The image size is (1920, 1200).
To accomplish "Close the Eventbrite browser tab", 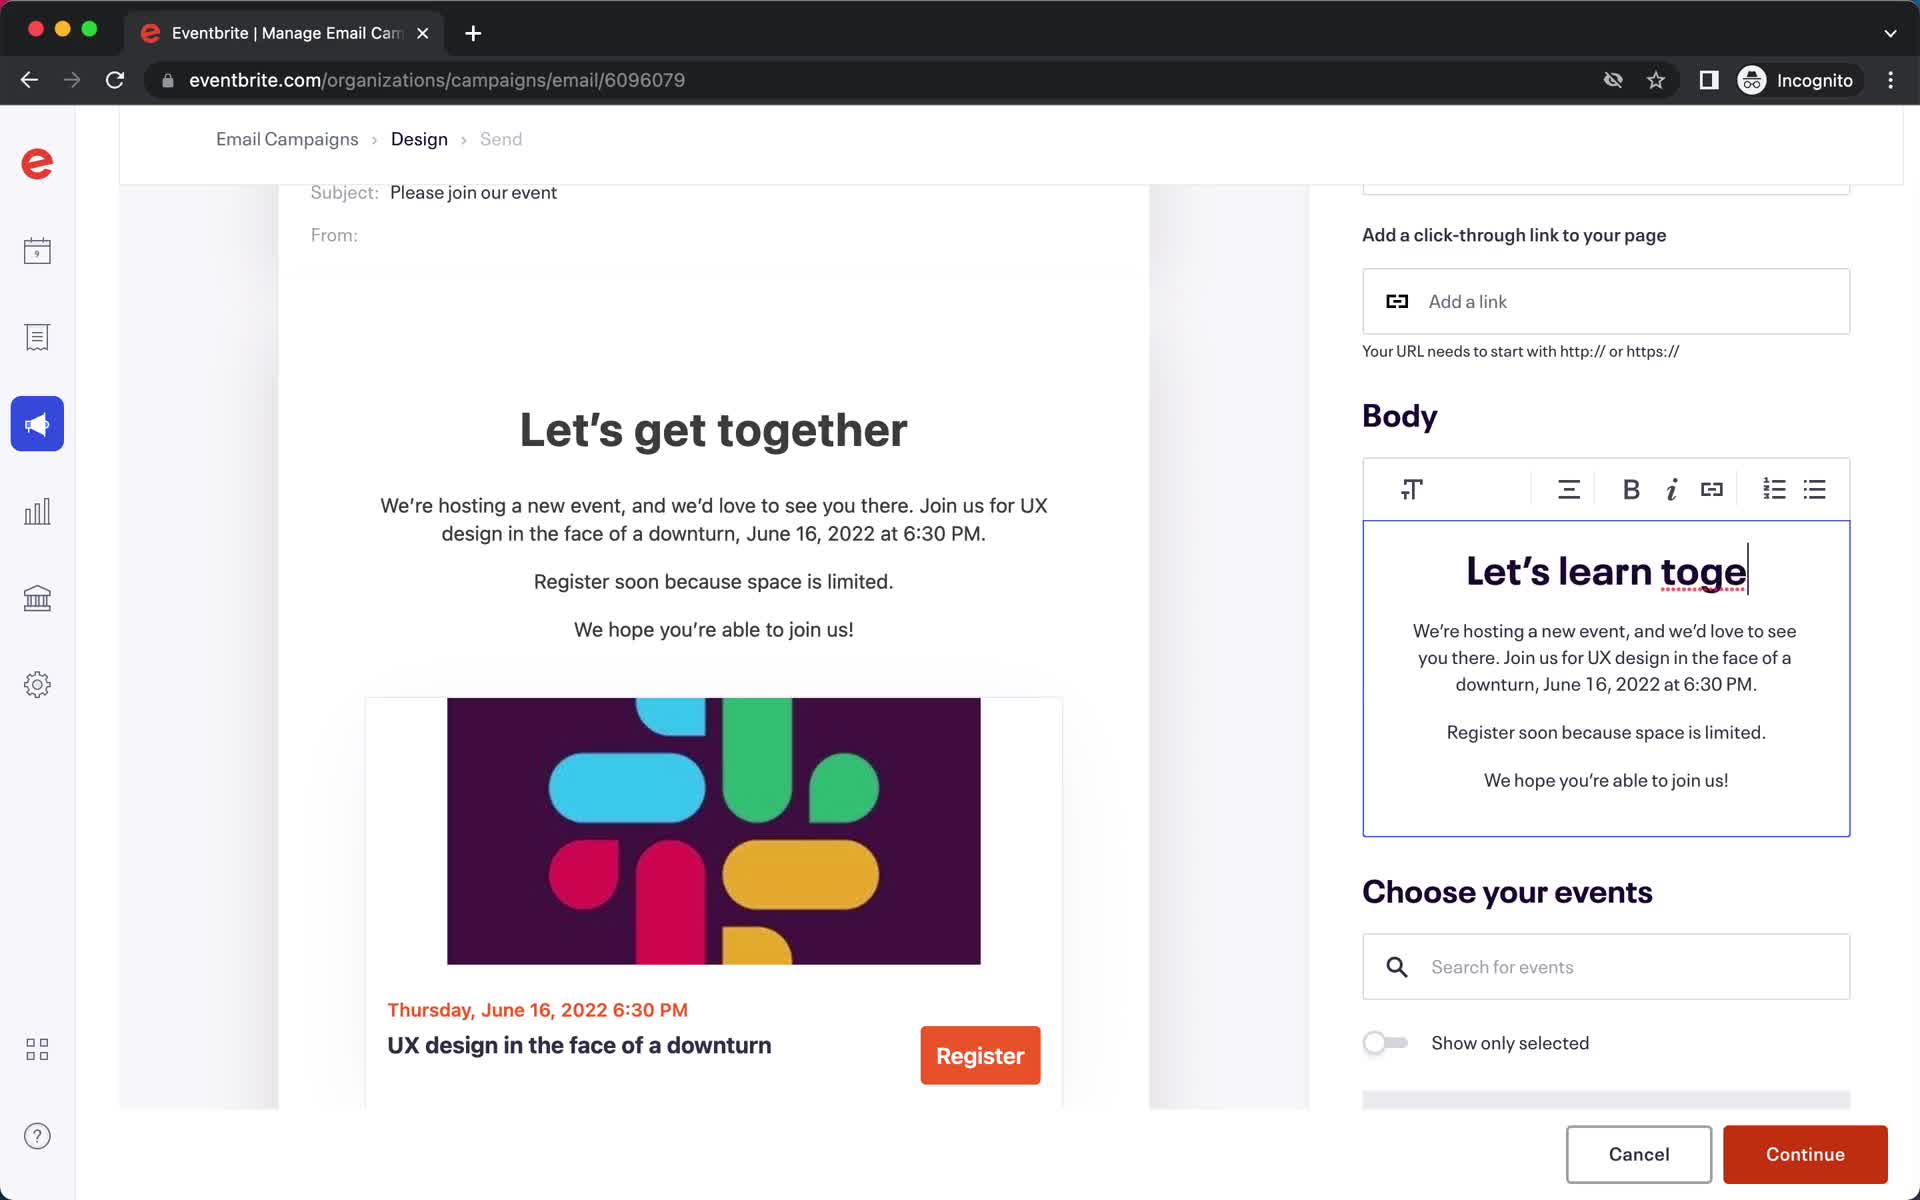I will (423, 33).
